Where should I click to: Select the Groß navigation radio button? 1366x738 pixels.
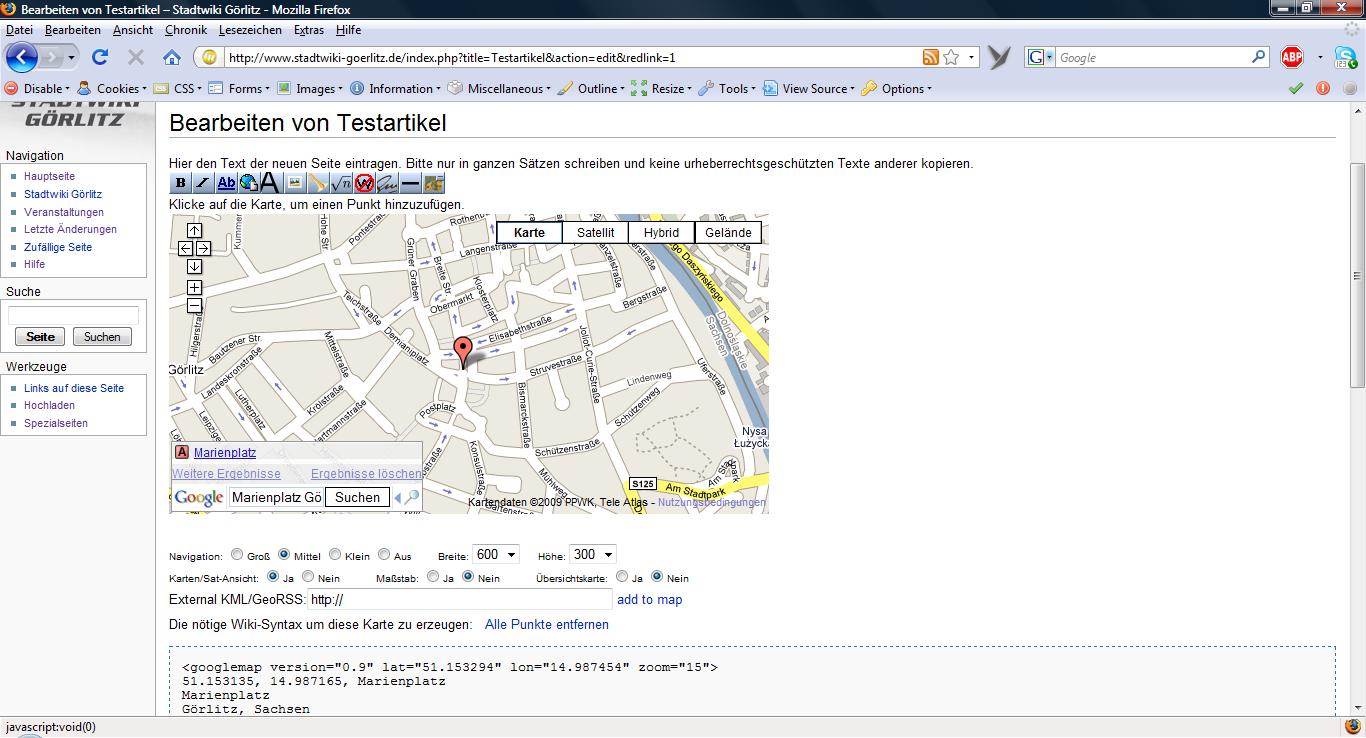click(237, 554)
